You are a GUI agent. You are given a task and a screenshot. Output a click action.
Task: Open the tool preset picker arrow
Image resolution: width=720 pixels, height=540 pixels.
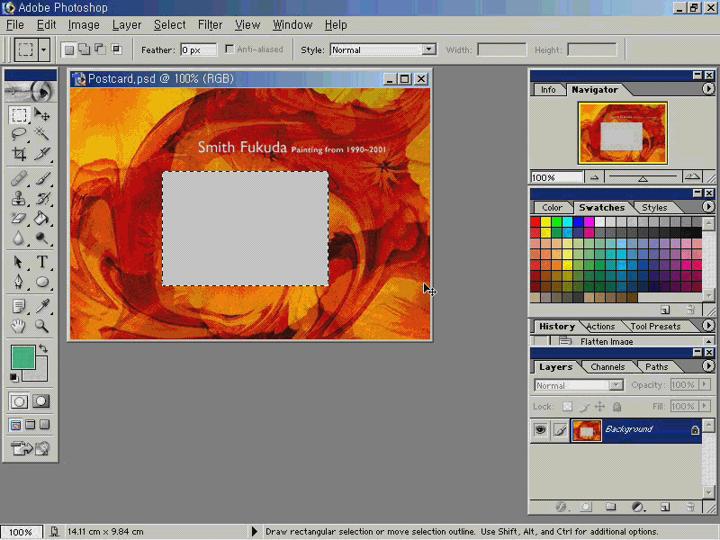pos(44,49)
